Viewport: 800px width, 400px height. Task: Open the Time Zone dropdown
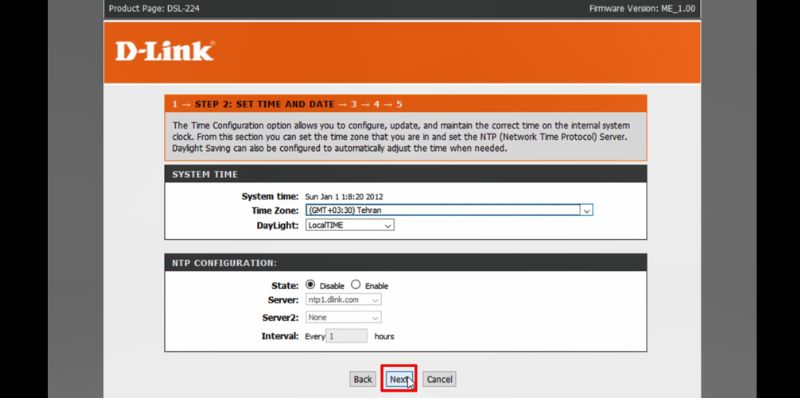click(449, 210)
